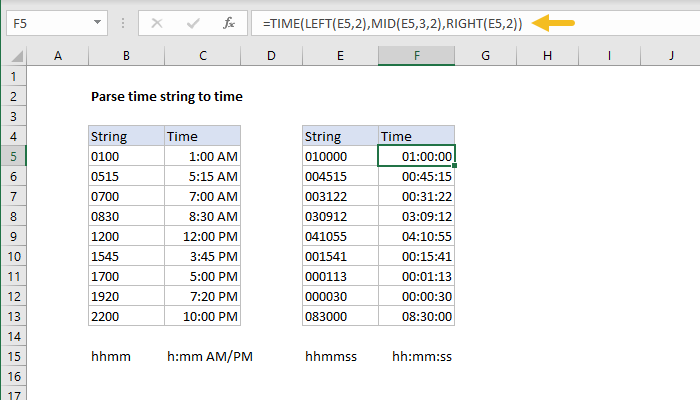Select the 'Time' header in column F

click(416, 136)
